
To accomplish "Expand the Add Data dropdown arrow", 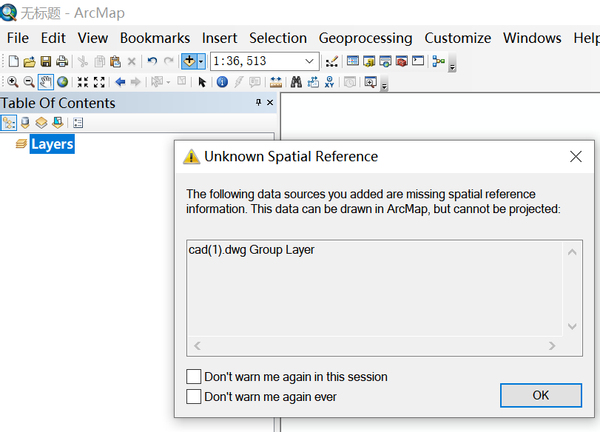I will click(201, 62).
